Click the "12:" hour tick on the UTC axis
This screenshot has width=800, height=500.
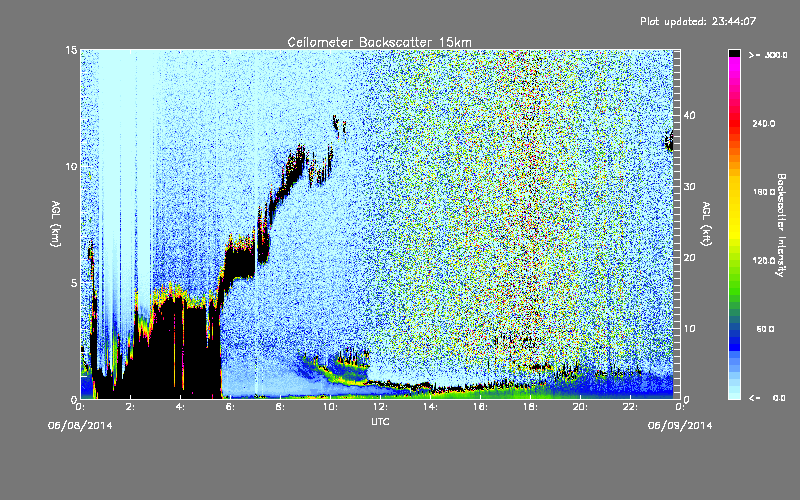point(381,407)
